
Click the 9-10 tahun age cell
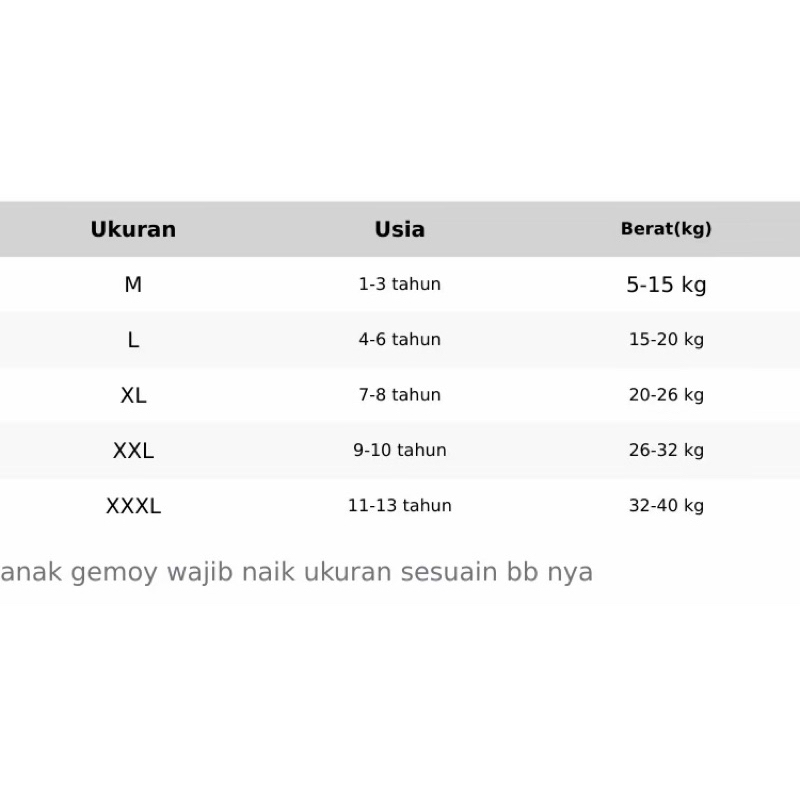pos(400,450)
